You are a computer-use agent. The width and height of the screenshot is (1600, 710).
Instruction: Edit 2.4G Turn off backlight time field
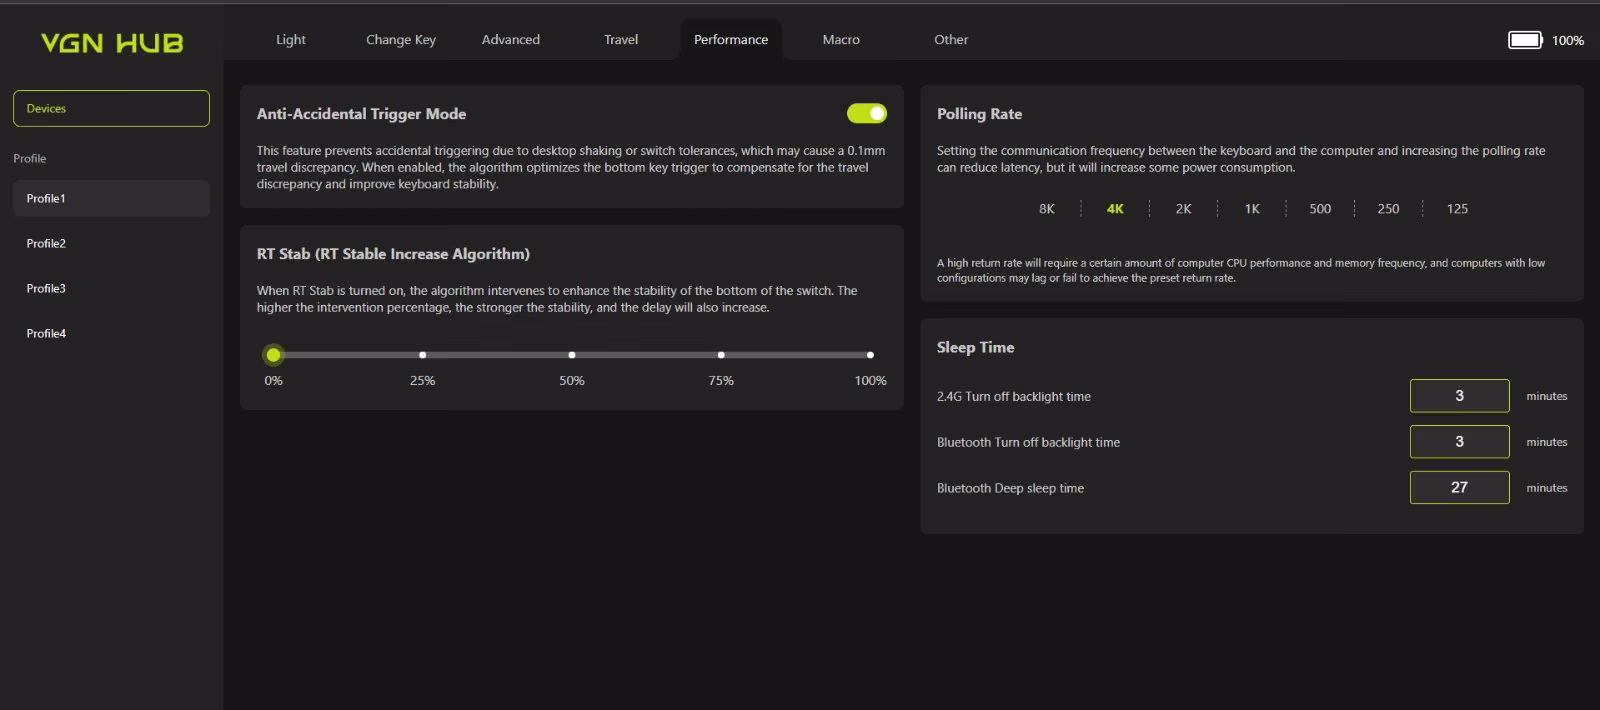pyautogui.click(x=1459, y=396)
